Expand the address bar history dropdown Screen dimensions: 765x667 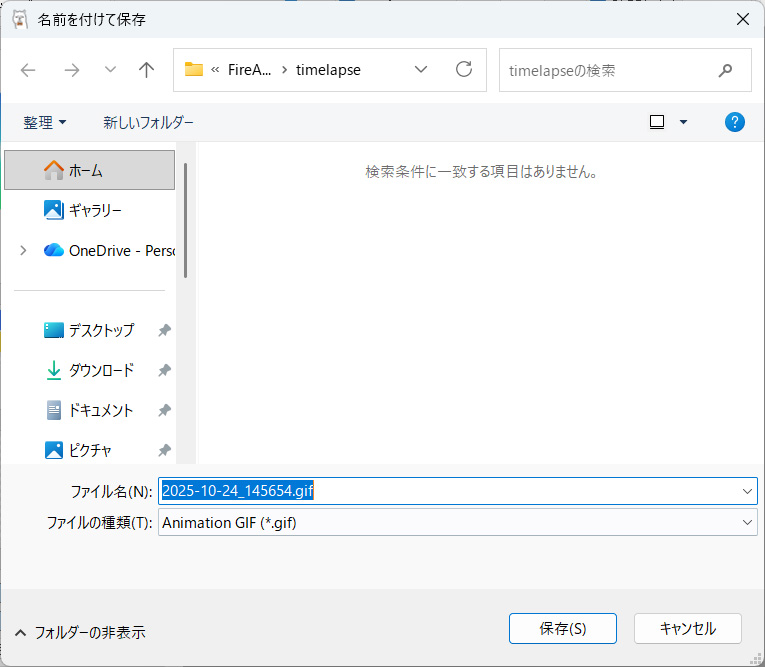point(421,70)
